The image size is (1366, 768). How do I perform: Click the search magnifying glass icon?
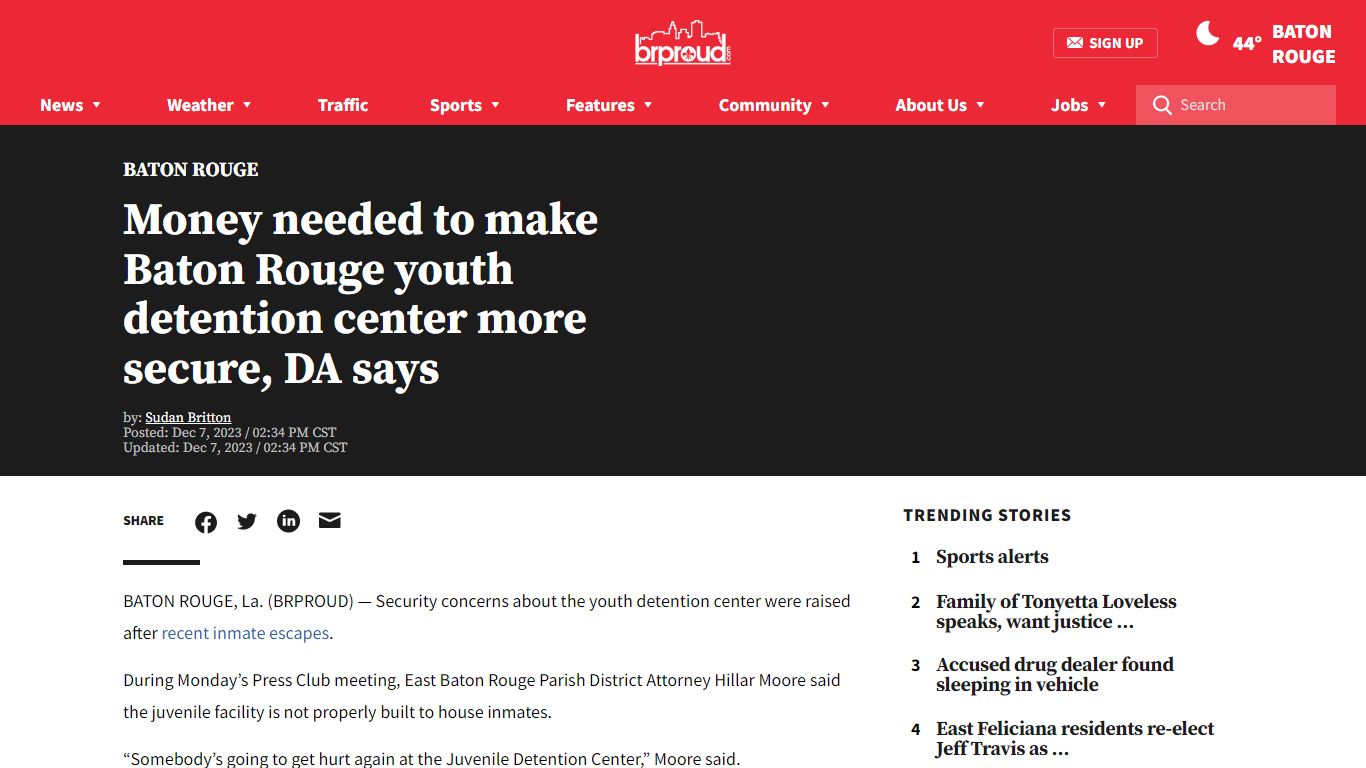pyautogui.click(x=1162, y=105)
